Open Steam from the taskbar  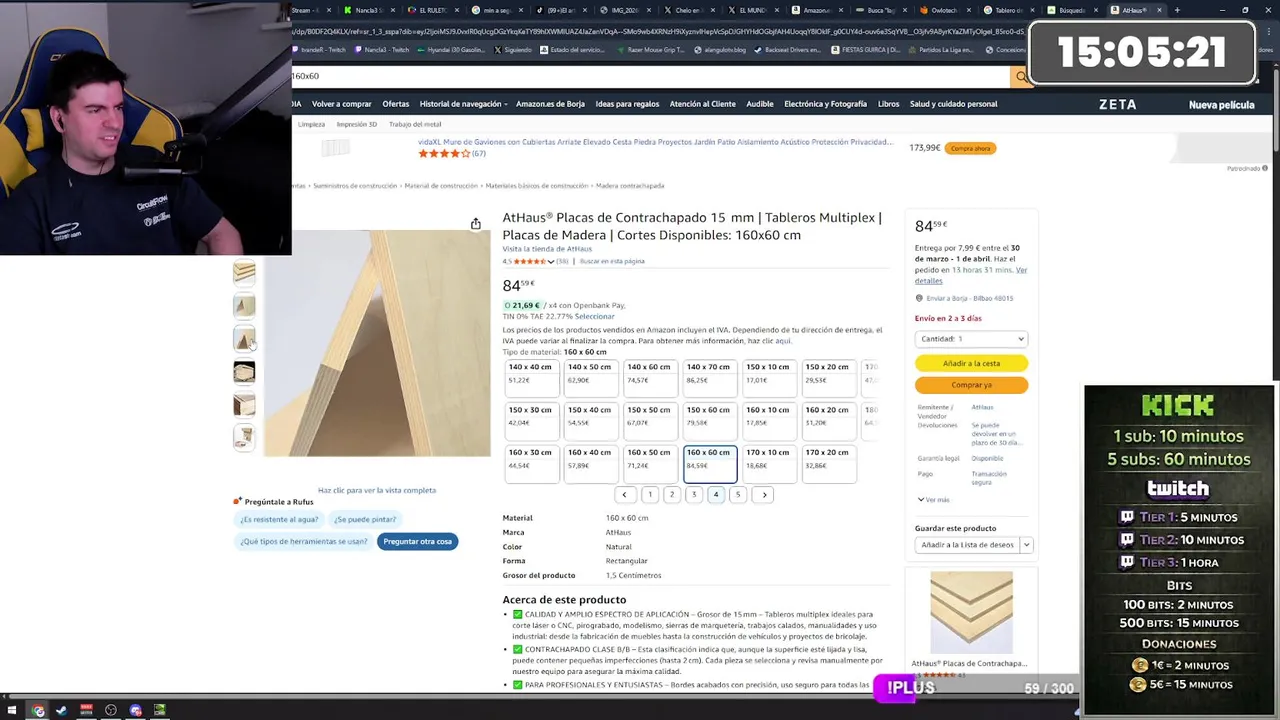click(61, 710)
